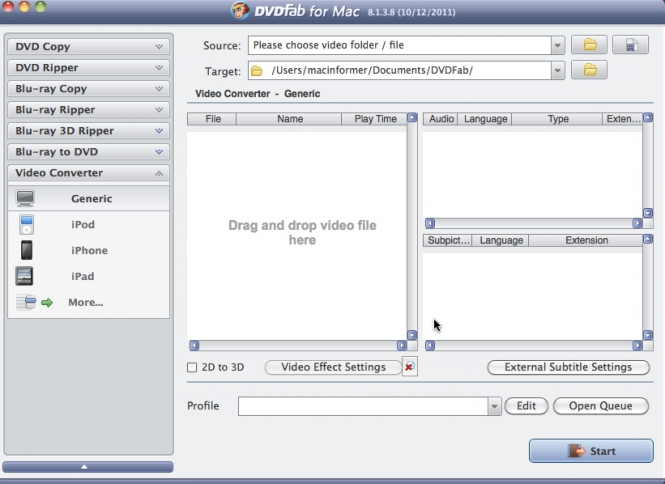Click the Type column header in audio list
The height and width of the screenshot is (484, 665).
557,119
